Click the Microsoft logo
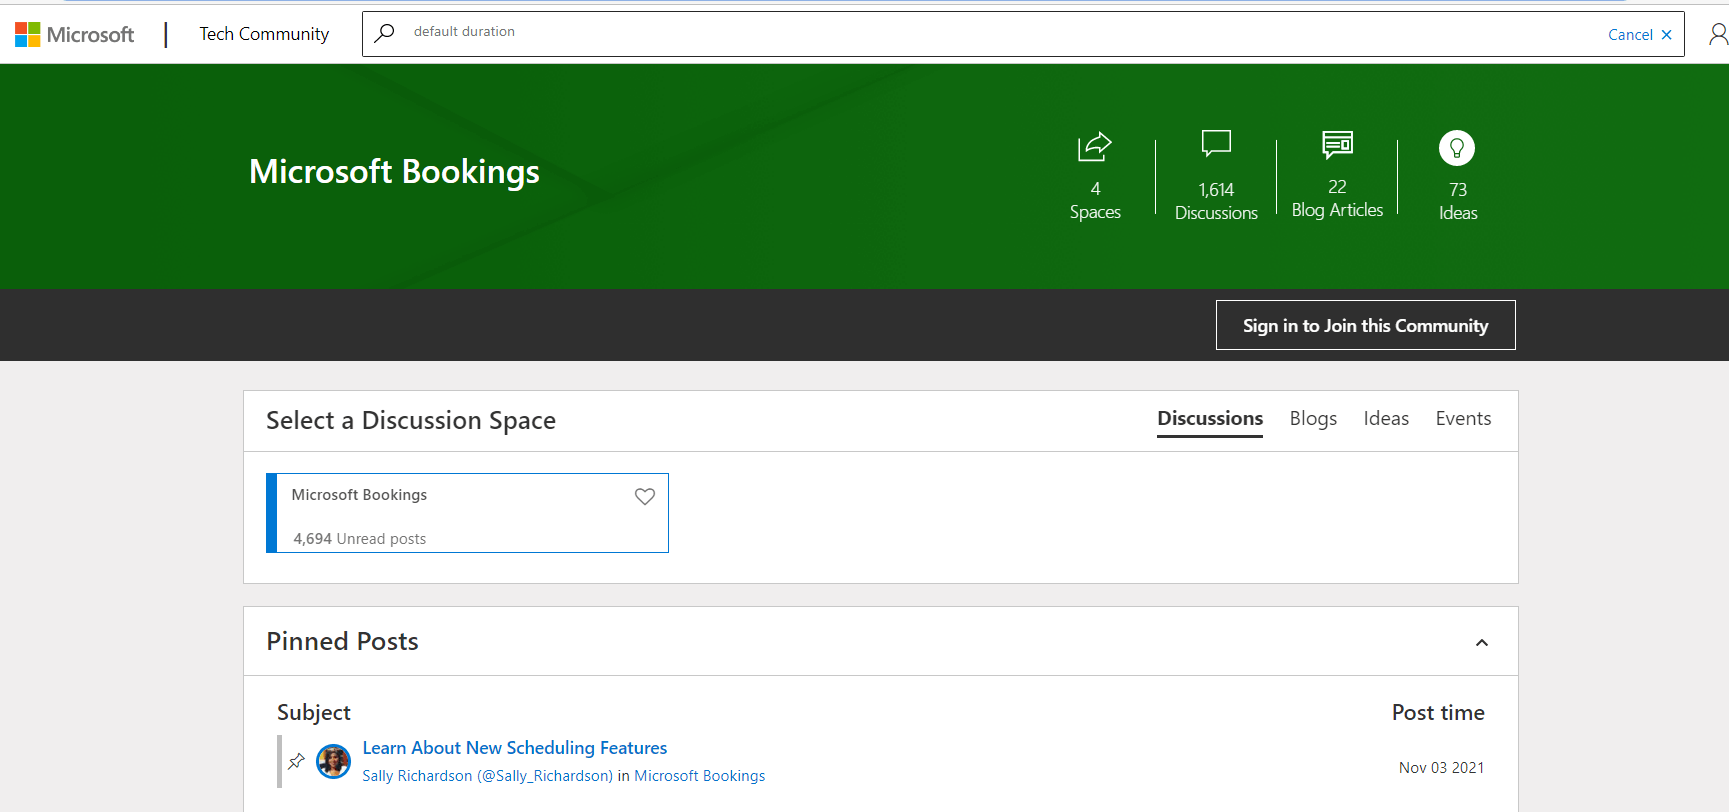Viewport: 1729px width, 812px height. click(x=74, y=34)
